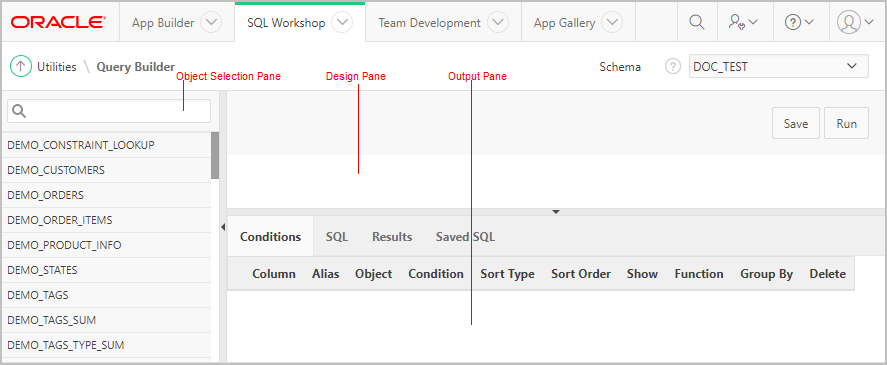Click the object search input field
Viewport: 887px width, 365px height.
pos(109,111)
